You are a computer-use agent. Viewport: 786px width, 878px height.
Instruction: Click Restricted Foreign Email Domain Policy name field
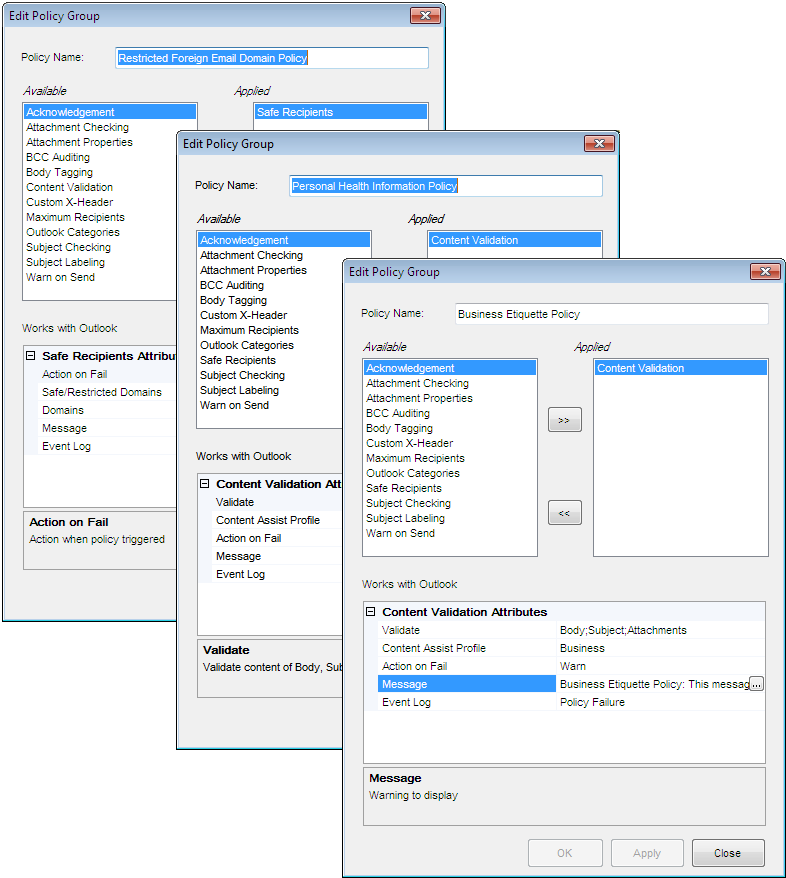pos(272,58)
